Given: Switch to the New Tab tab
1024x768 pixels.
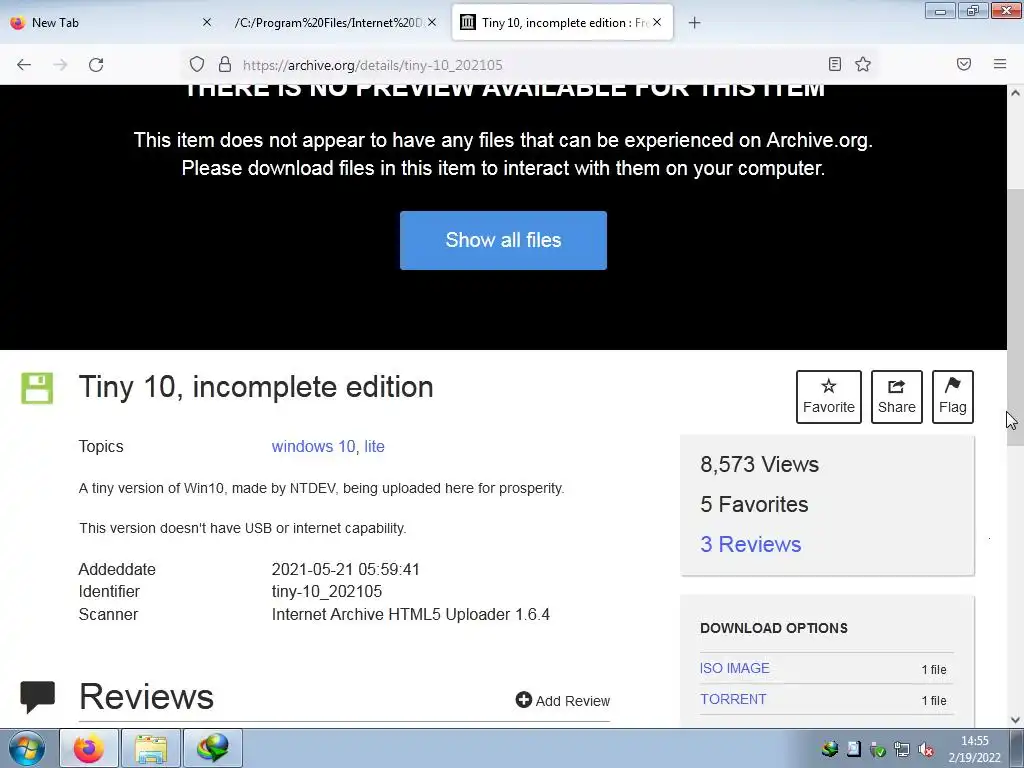Looking at the screenshot, I should (111, 23).
